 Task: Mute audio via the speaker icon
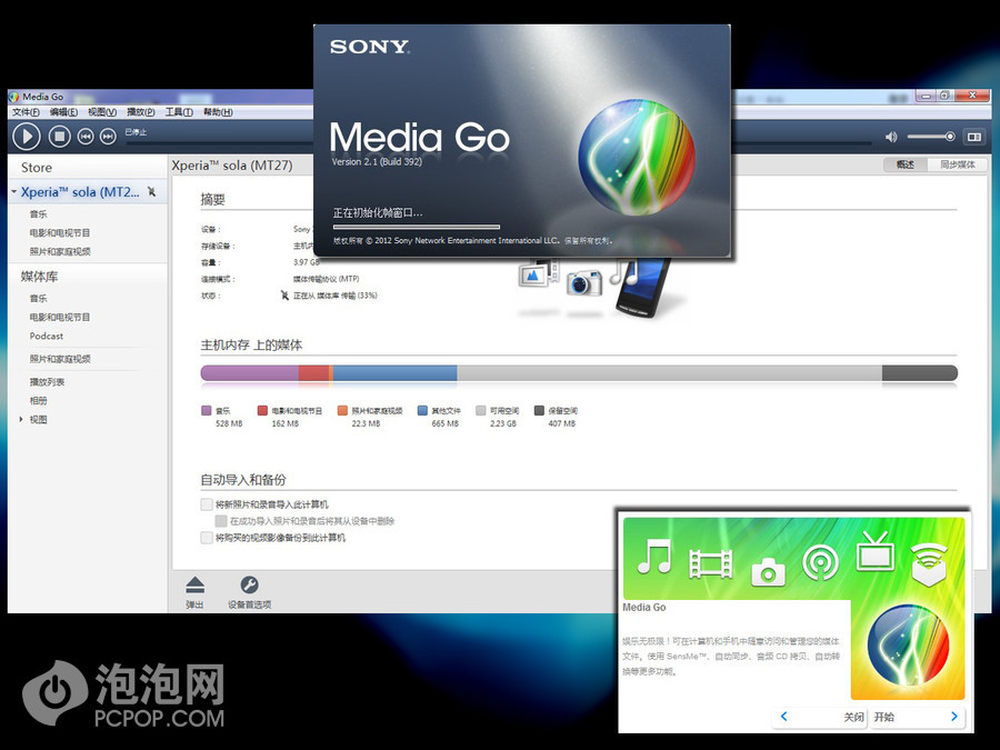891,137
